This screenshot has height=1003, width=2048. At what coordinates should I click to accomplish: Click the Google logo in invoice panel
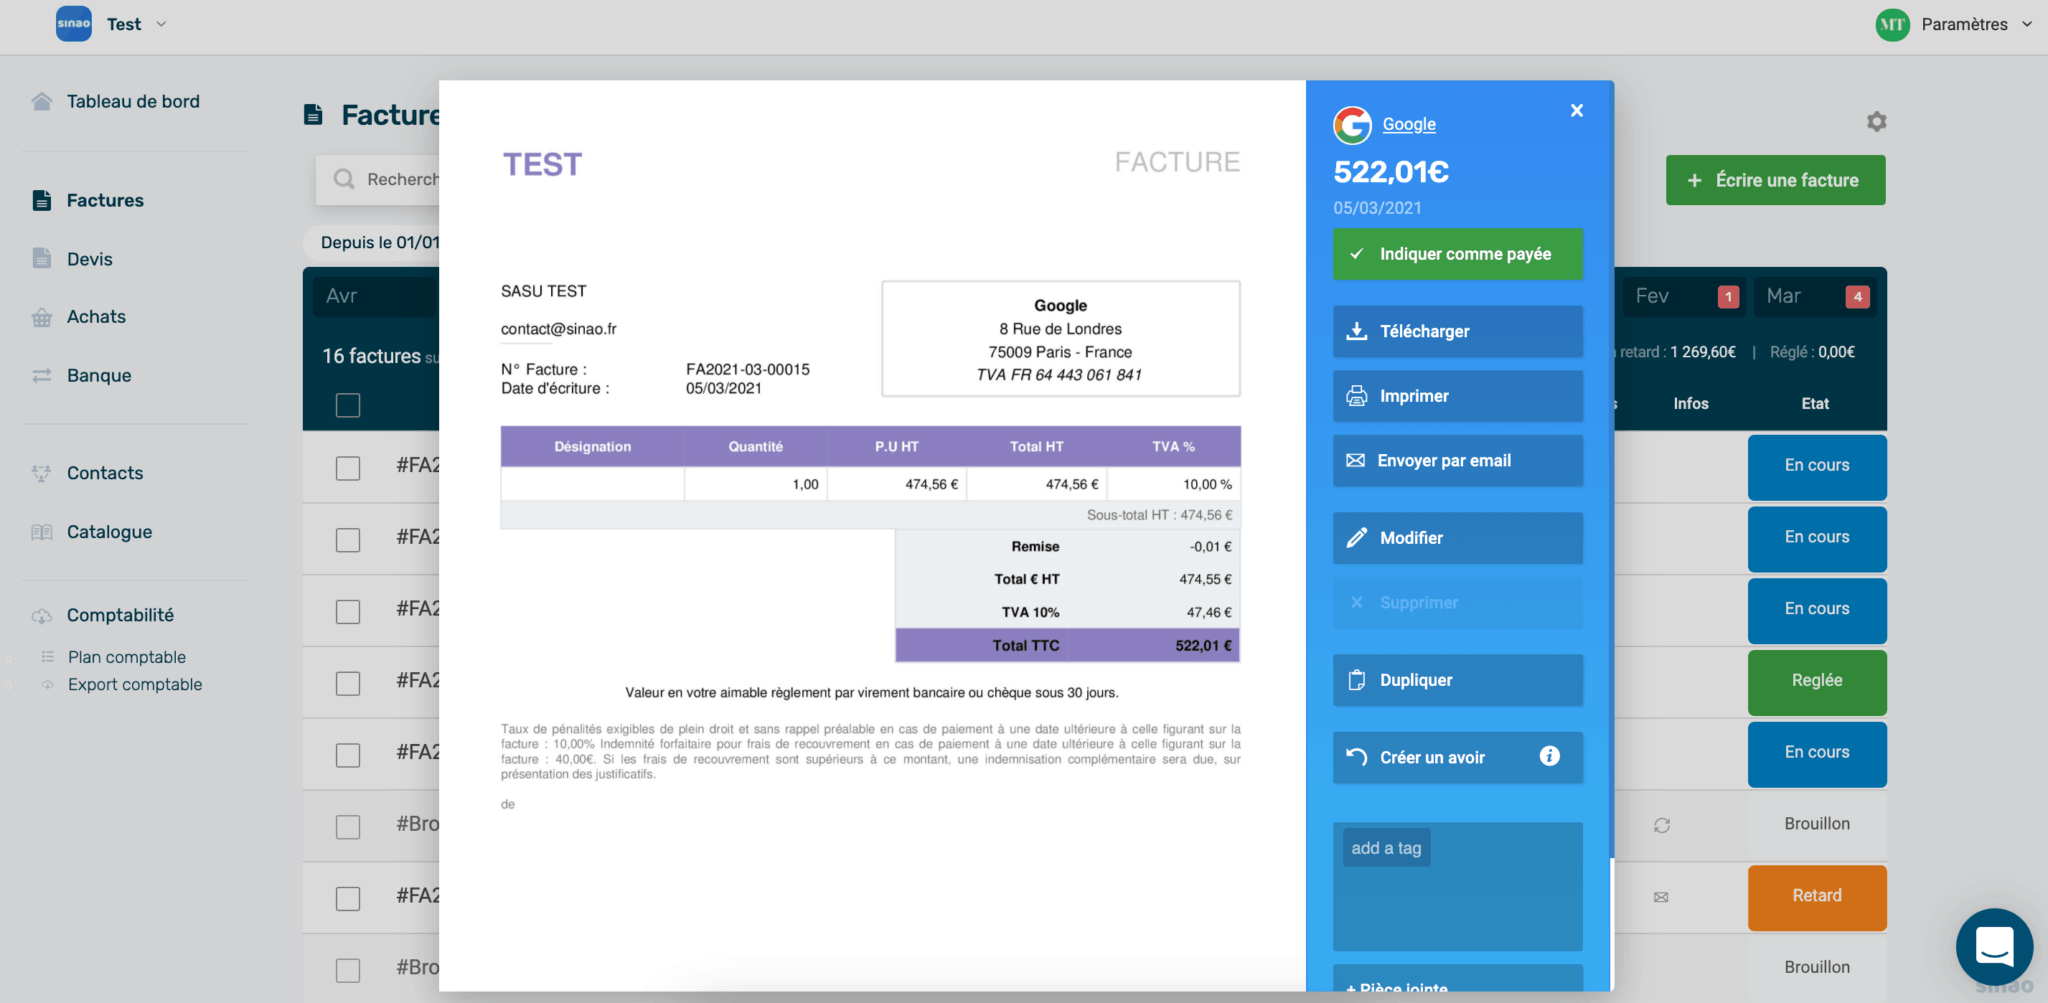point(1352,125)
